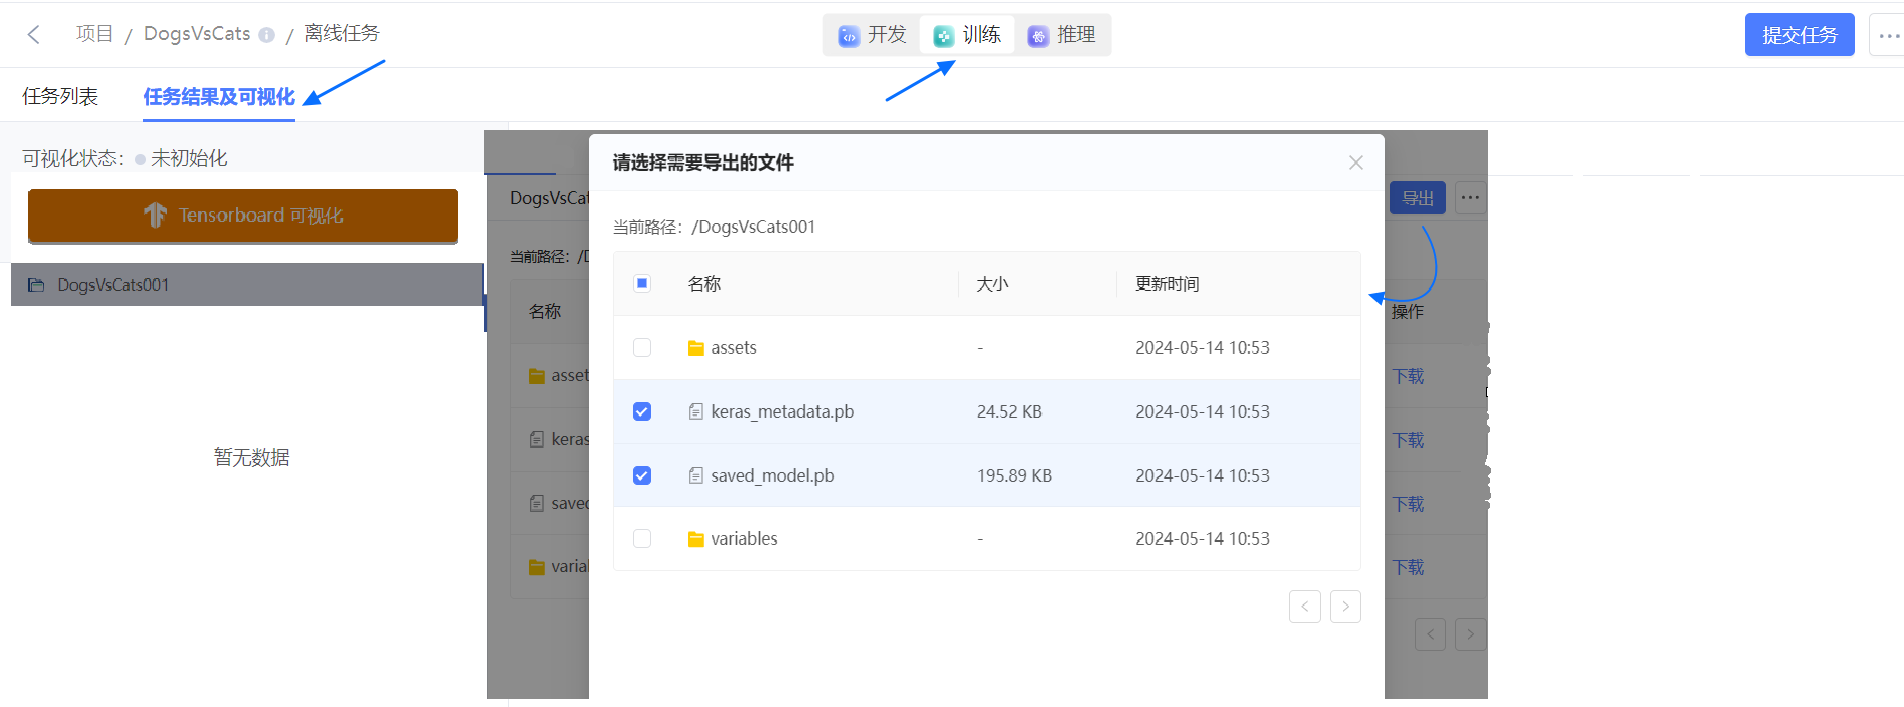Click the info icon beside DogsVsCats
1904x707 pixels.
click(x=266, y=35)
